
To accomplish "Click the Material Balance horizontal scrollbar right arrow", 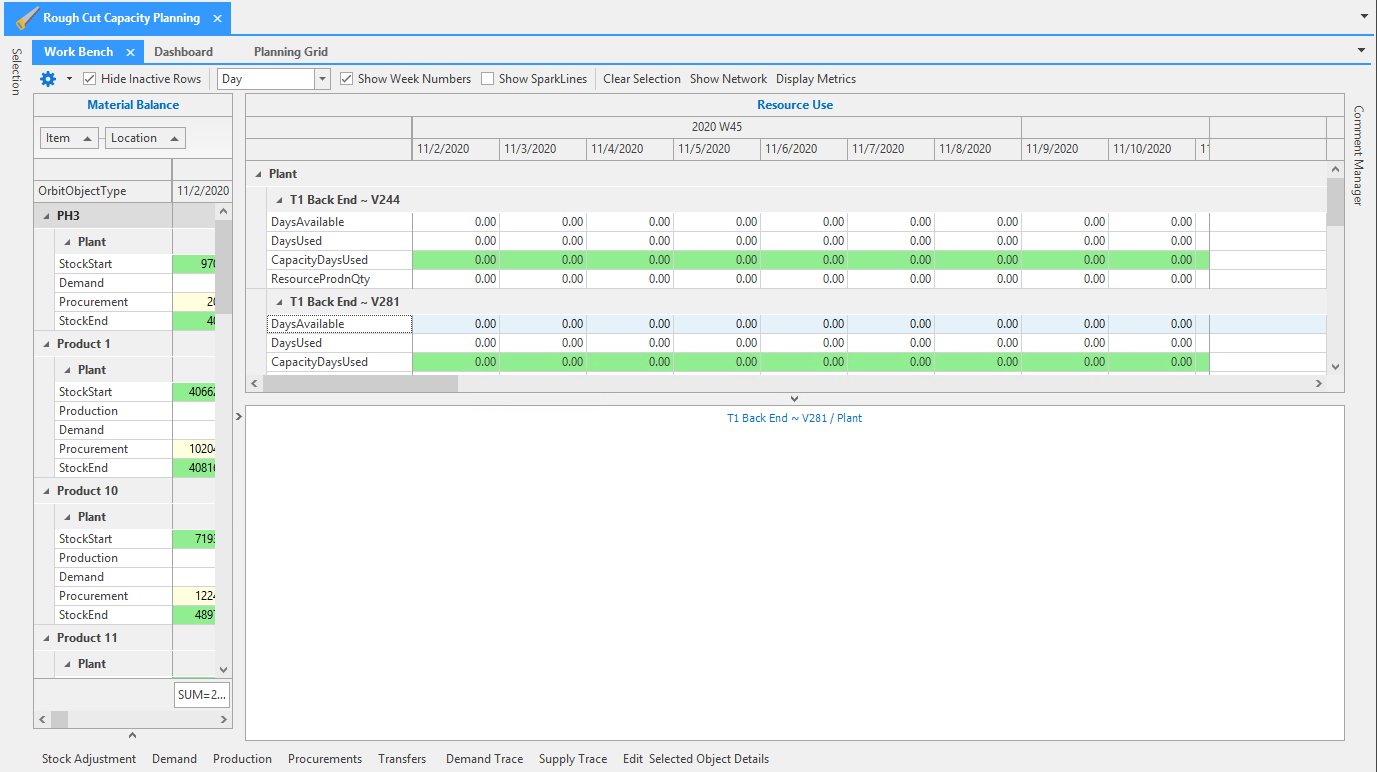I will (x=223, y=719).
